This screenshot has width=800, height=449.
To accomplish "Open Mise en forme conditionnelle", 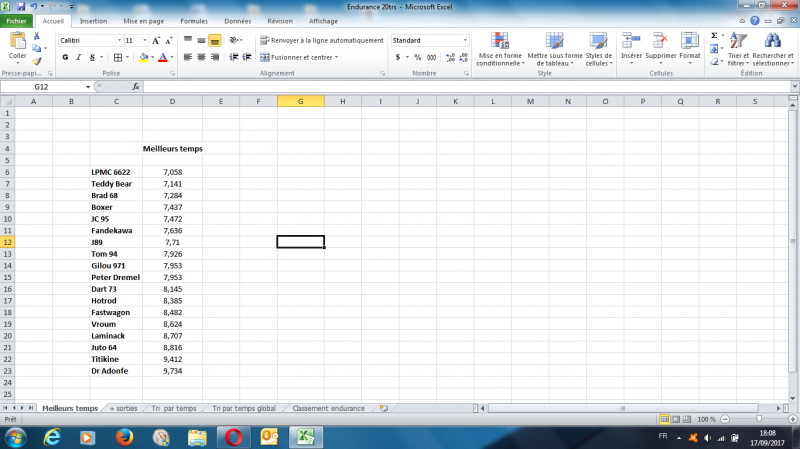I will click(x=500, y=49).
